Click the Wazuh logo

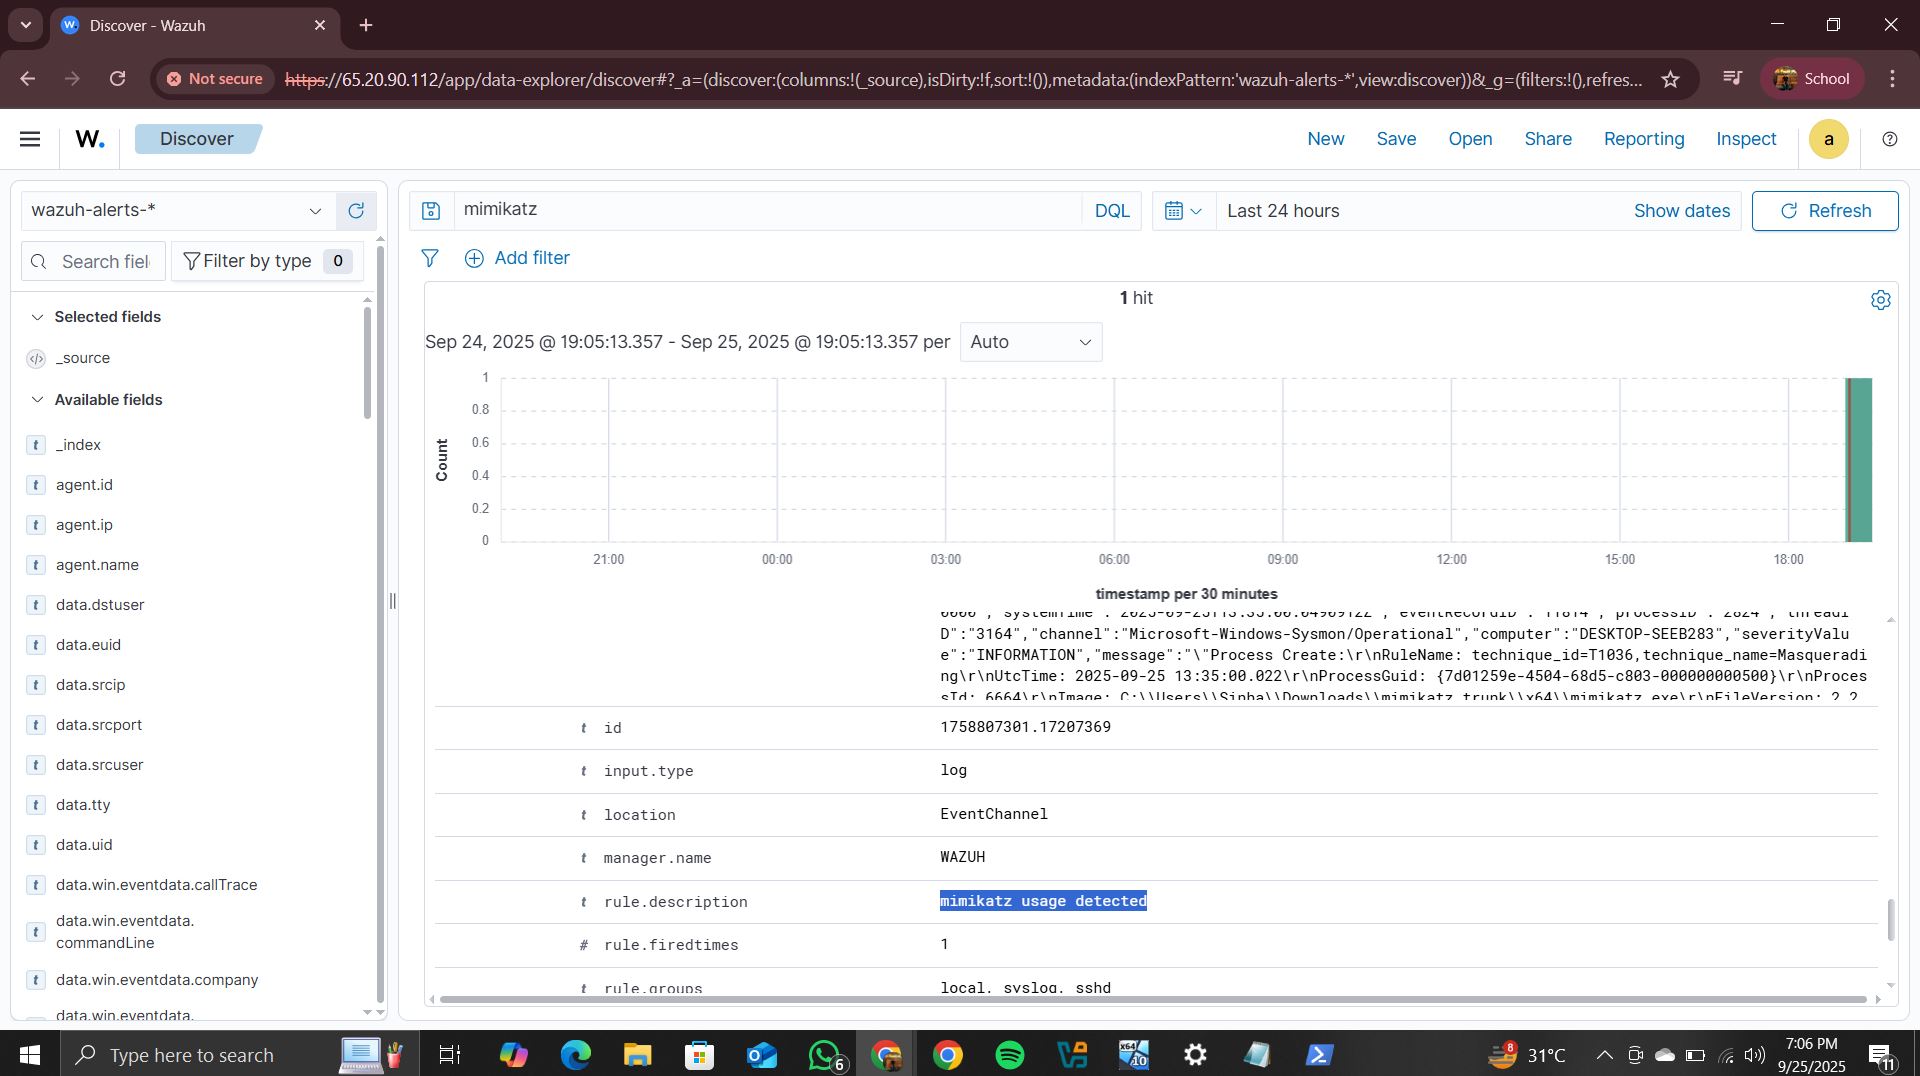tap(88, 138)
